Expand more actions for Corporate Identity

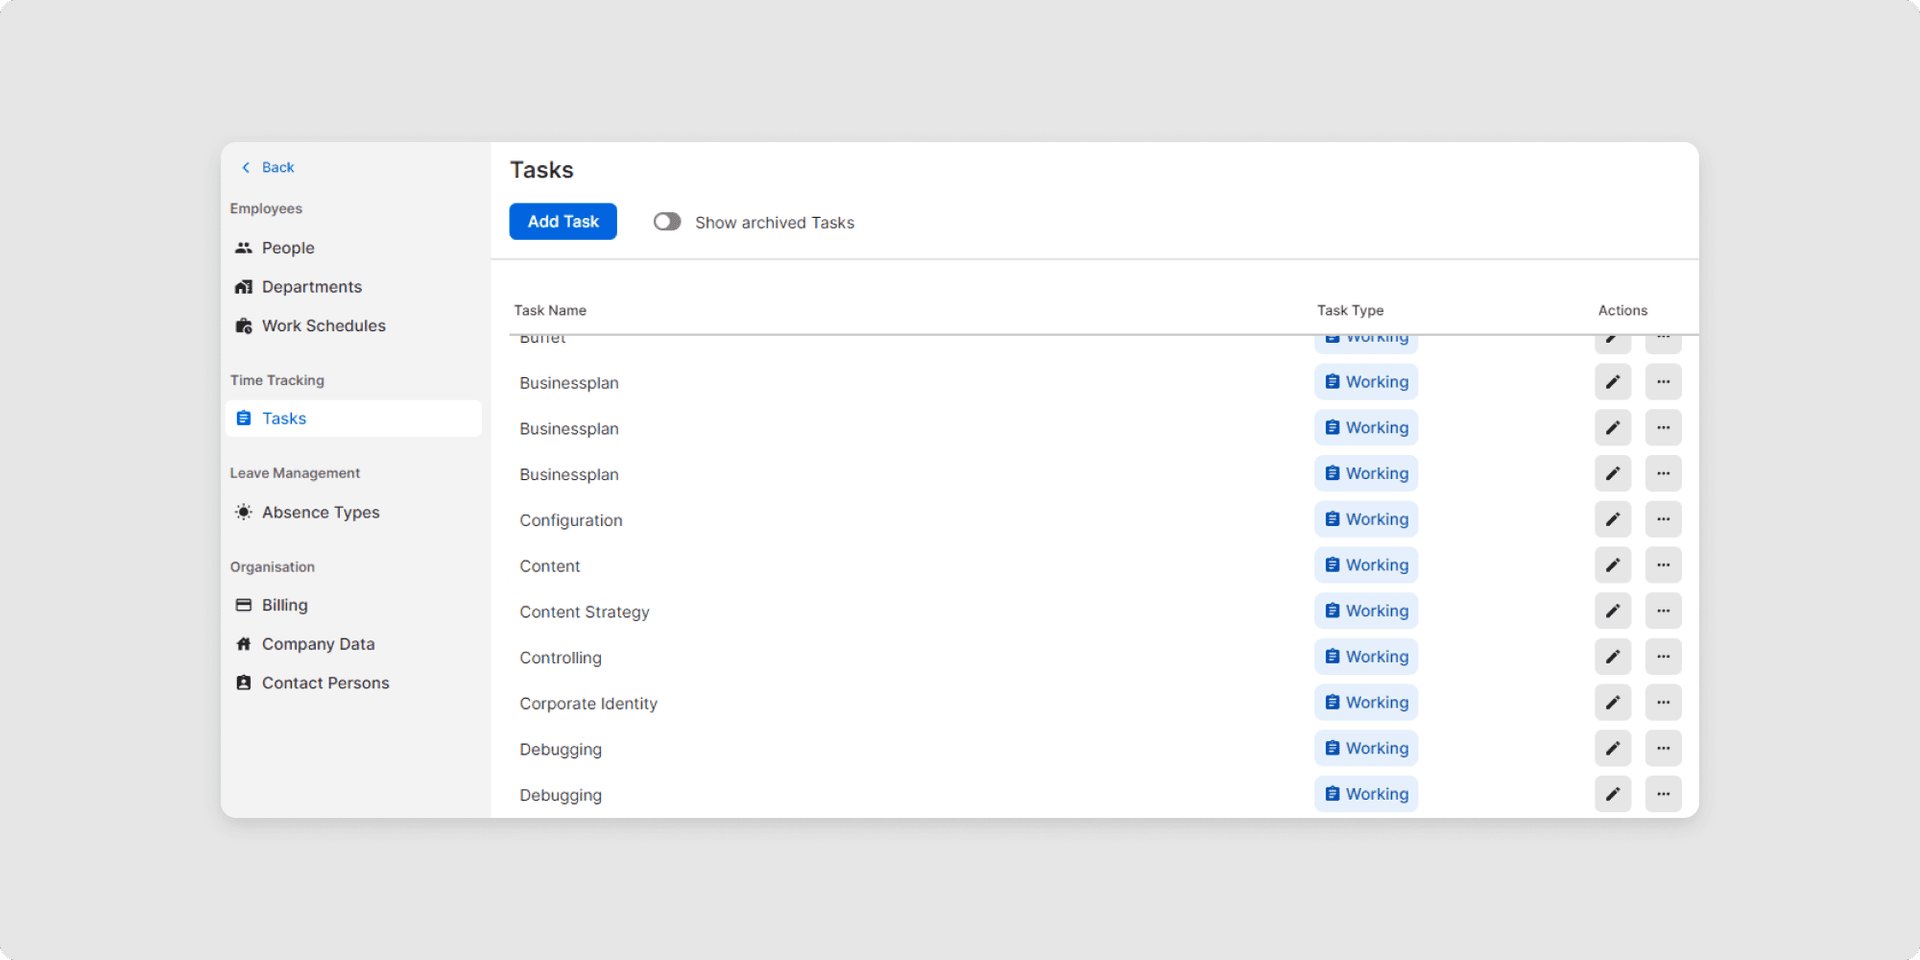coord(1663,703)
